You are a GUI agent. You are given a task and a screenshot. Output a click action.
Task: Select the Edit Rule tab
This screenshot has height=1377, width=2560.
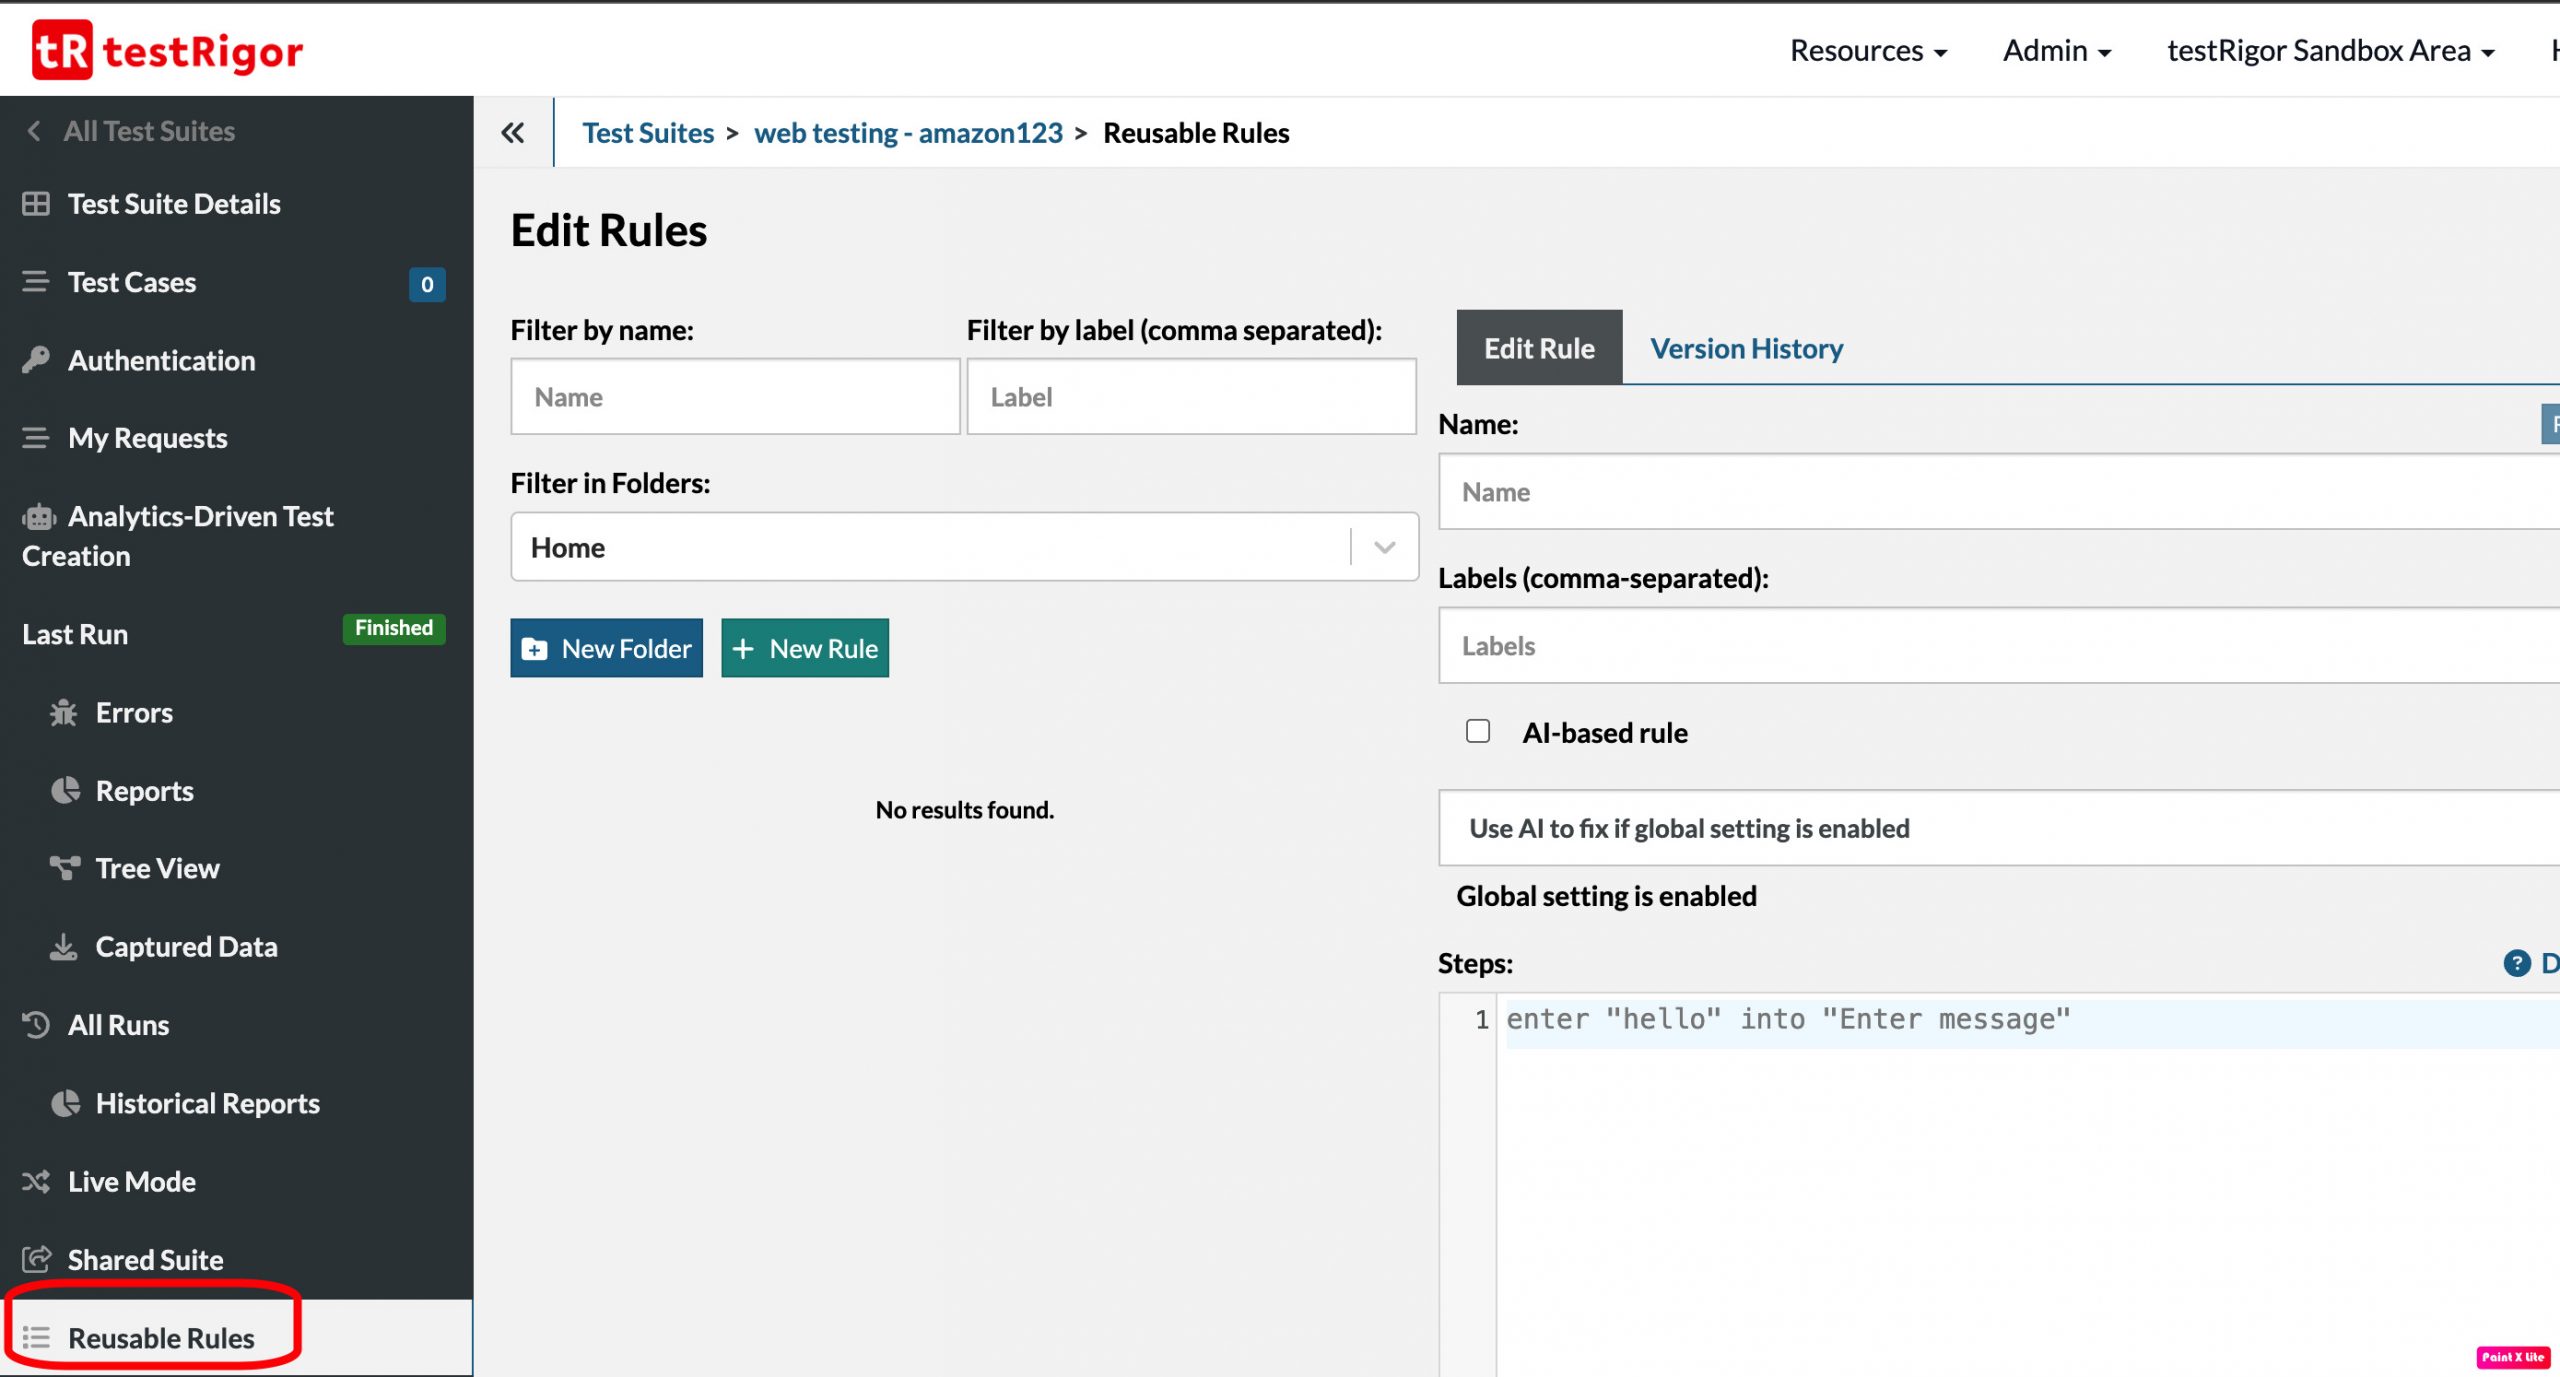click(x=1538, y=348)
